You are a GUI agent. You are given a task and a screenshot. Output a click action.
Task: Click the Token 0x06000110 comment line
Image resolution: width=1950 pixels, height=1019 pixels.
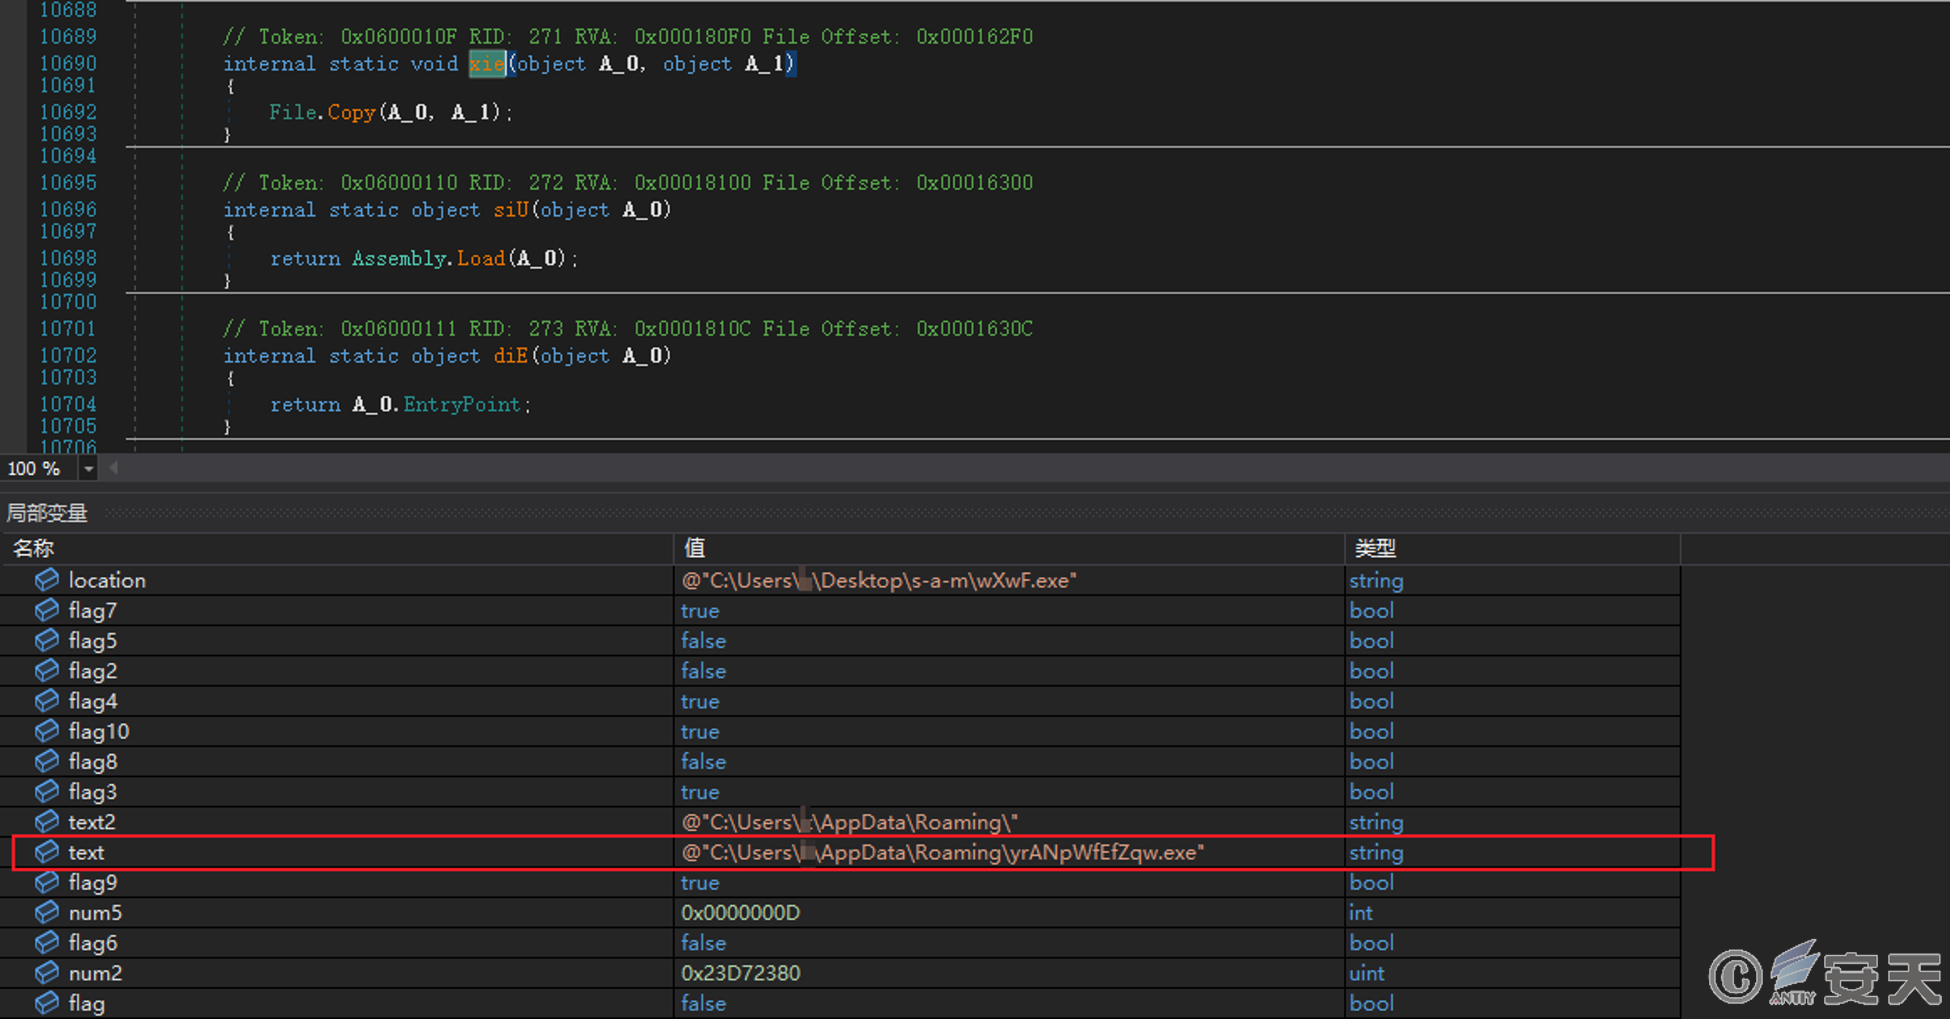pos(628,183)
